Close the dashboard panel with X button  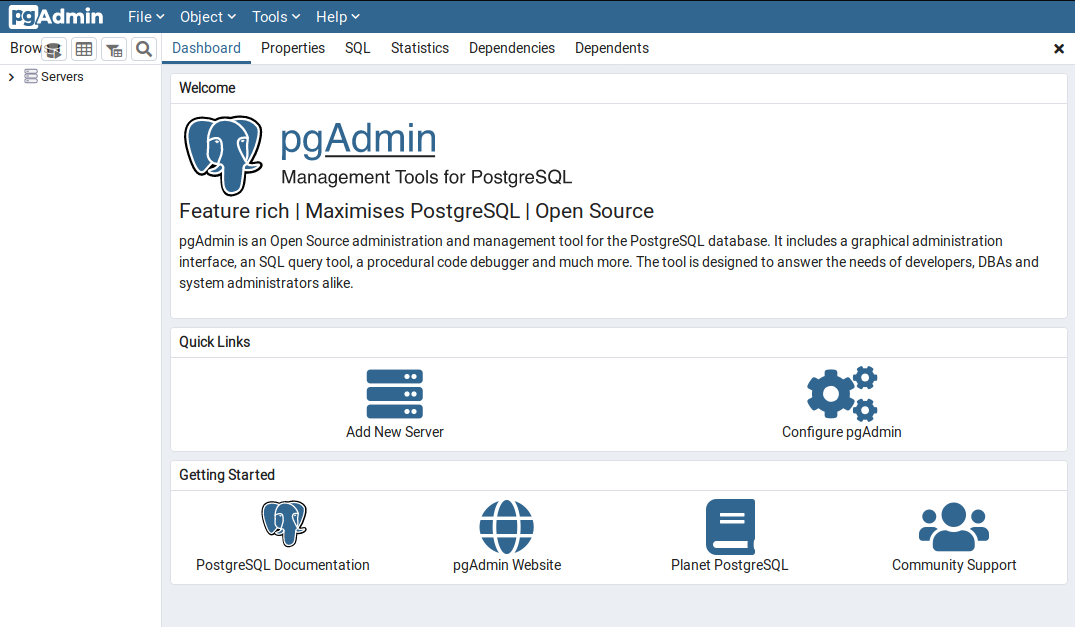1059,48
